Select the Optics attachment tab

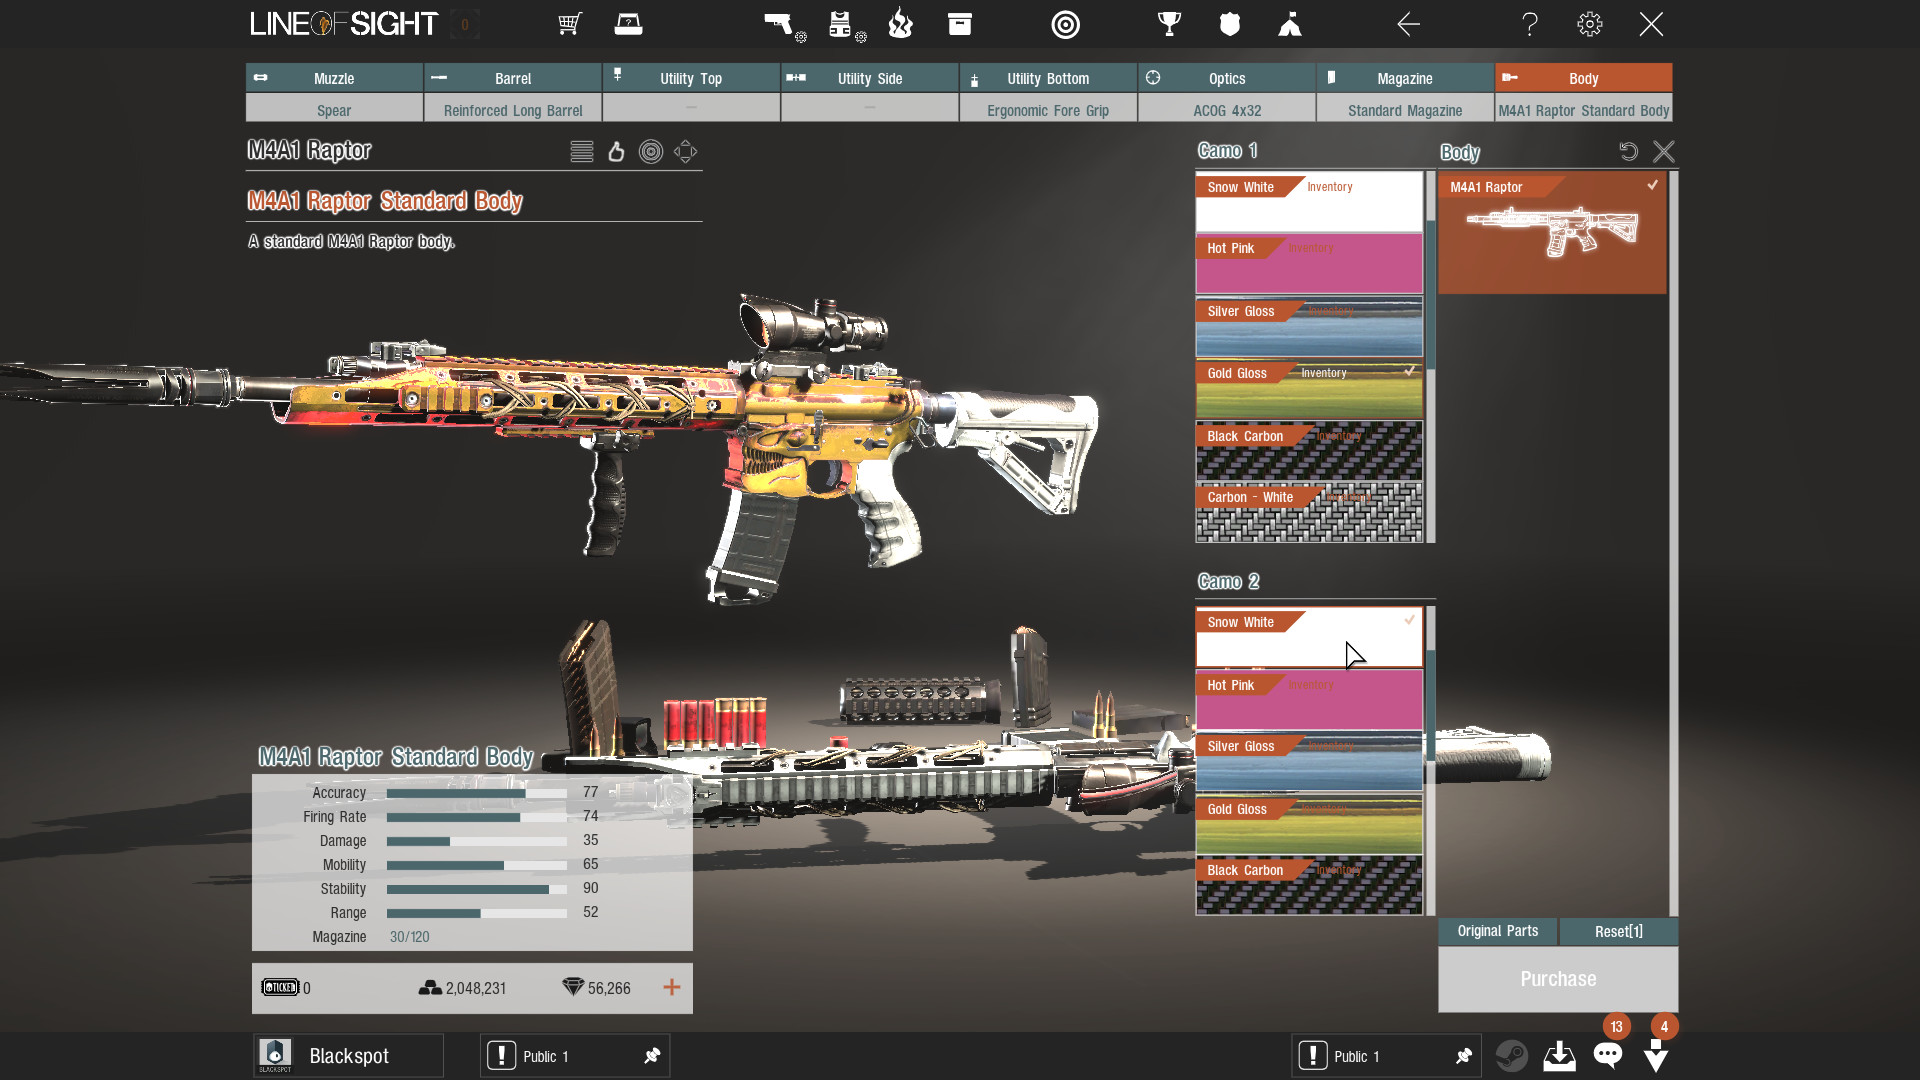(1225, 78)
